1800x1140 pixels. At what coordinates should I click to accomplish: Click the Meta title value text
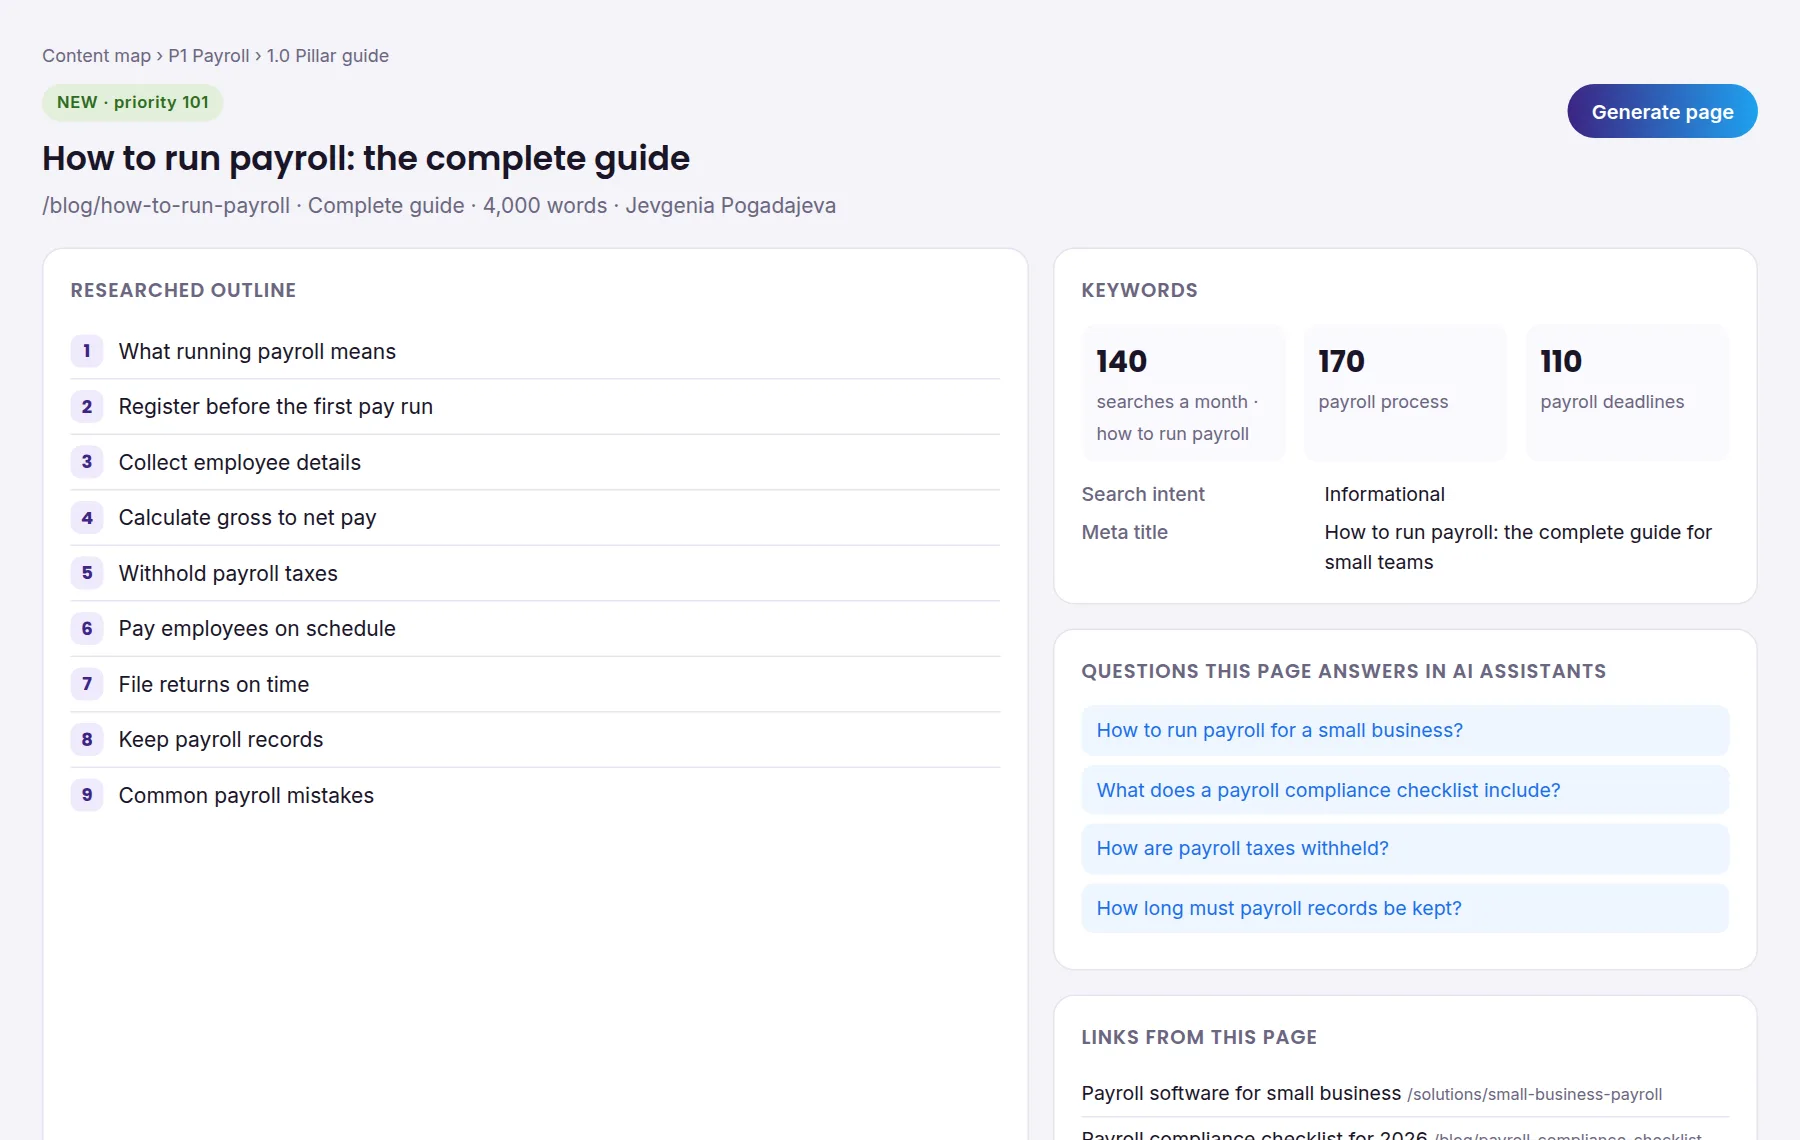[x=1518, y=547]
